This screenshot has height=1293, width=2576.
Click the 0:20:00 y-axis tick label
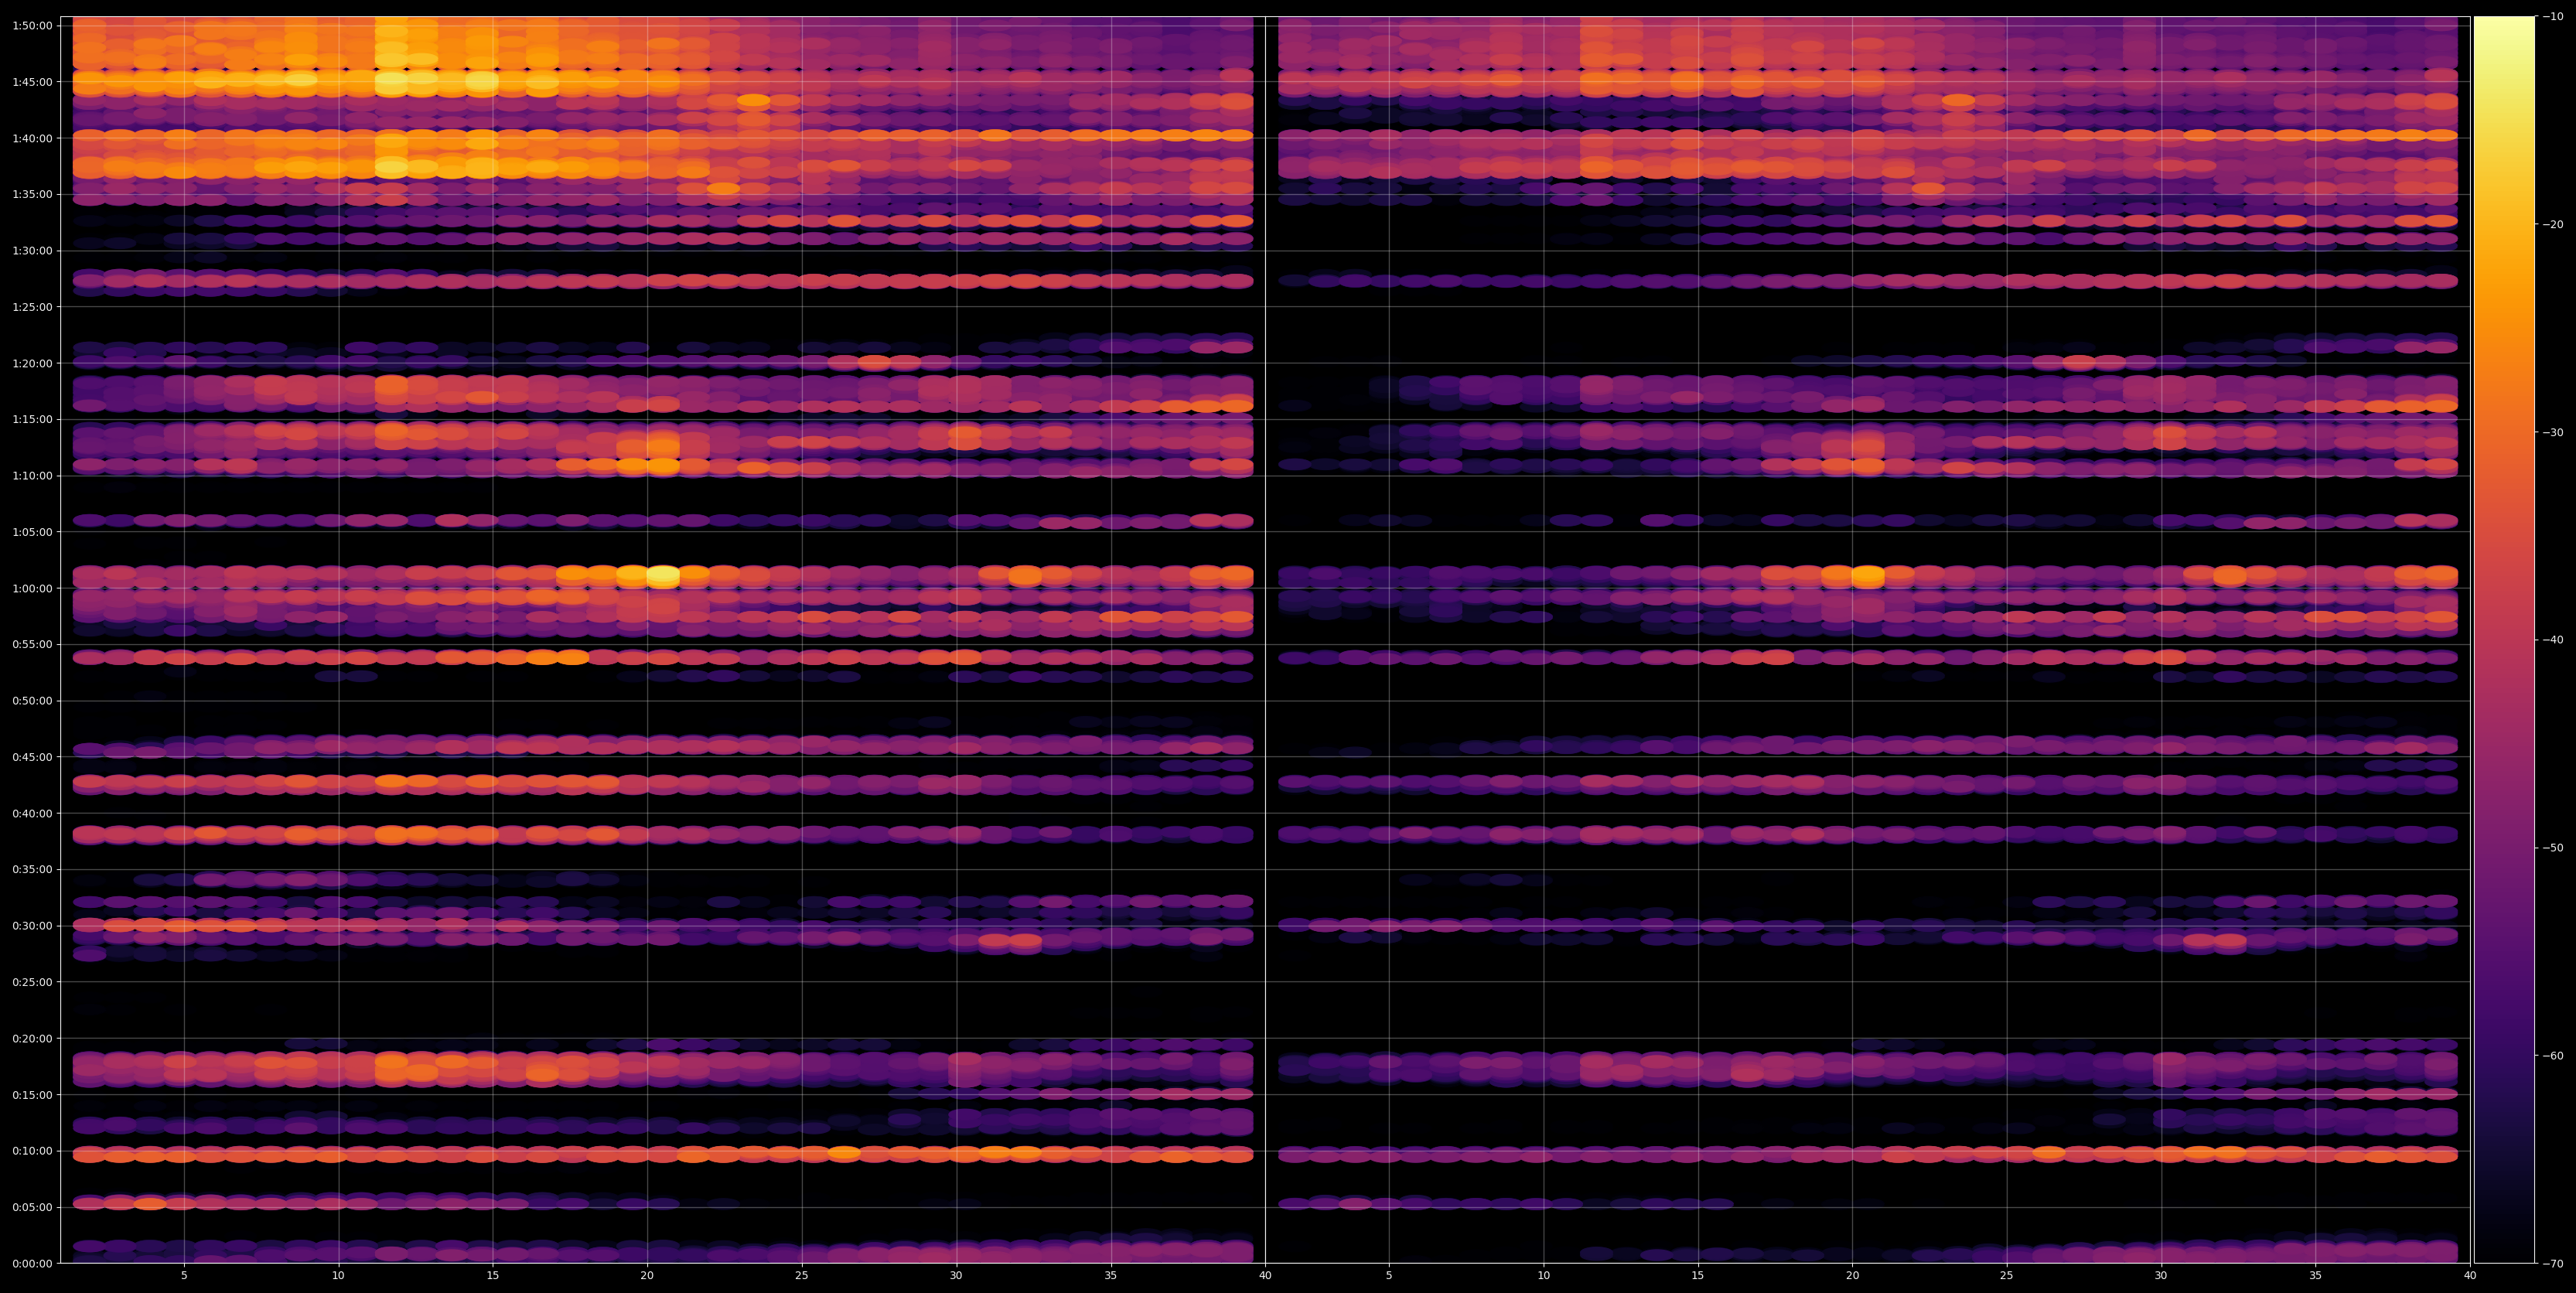click(32, 1038)
